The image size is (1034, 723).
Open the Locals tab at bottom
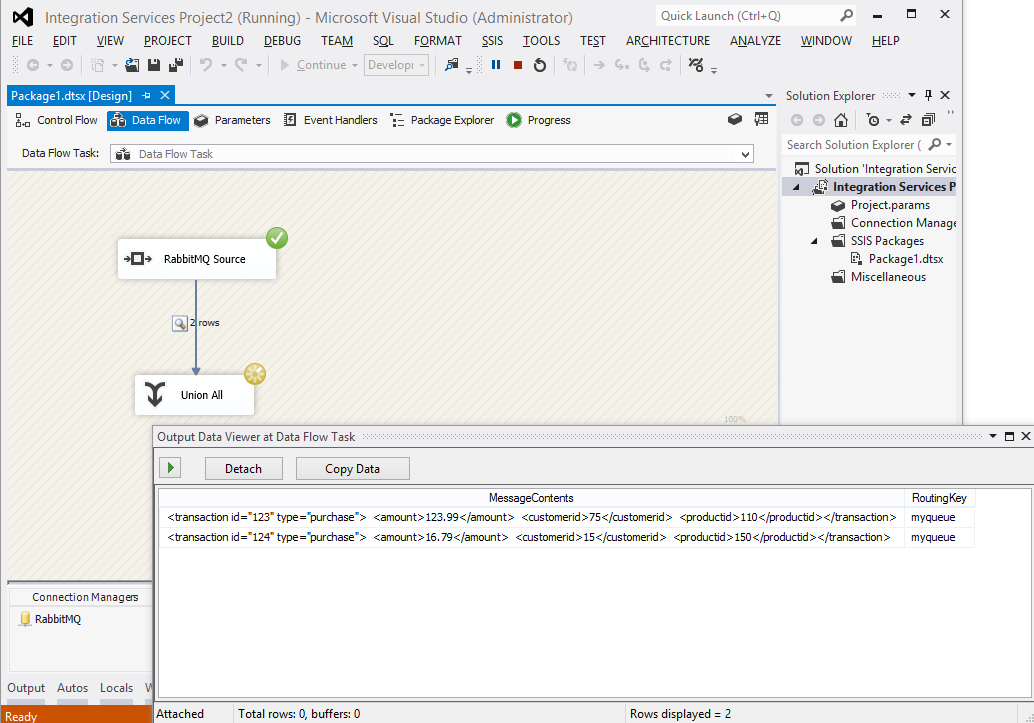click(x=116, y=687)
